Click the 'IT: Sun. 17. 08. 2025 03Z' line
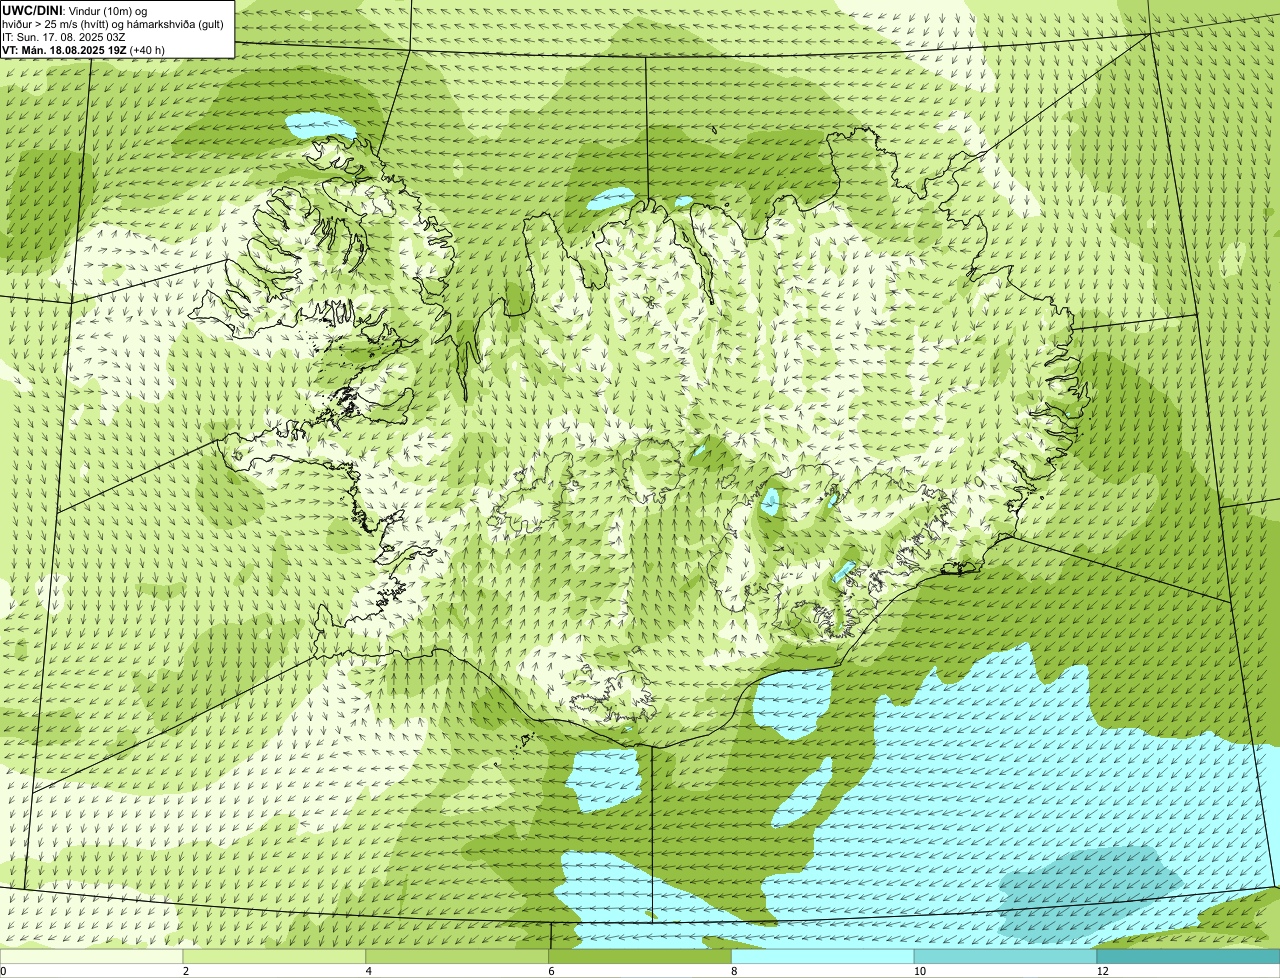This screenshot has height=978, width=1280. 63,37
